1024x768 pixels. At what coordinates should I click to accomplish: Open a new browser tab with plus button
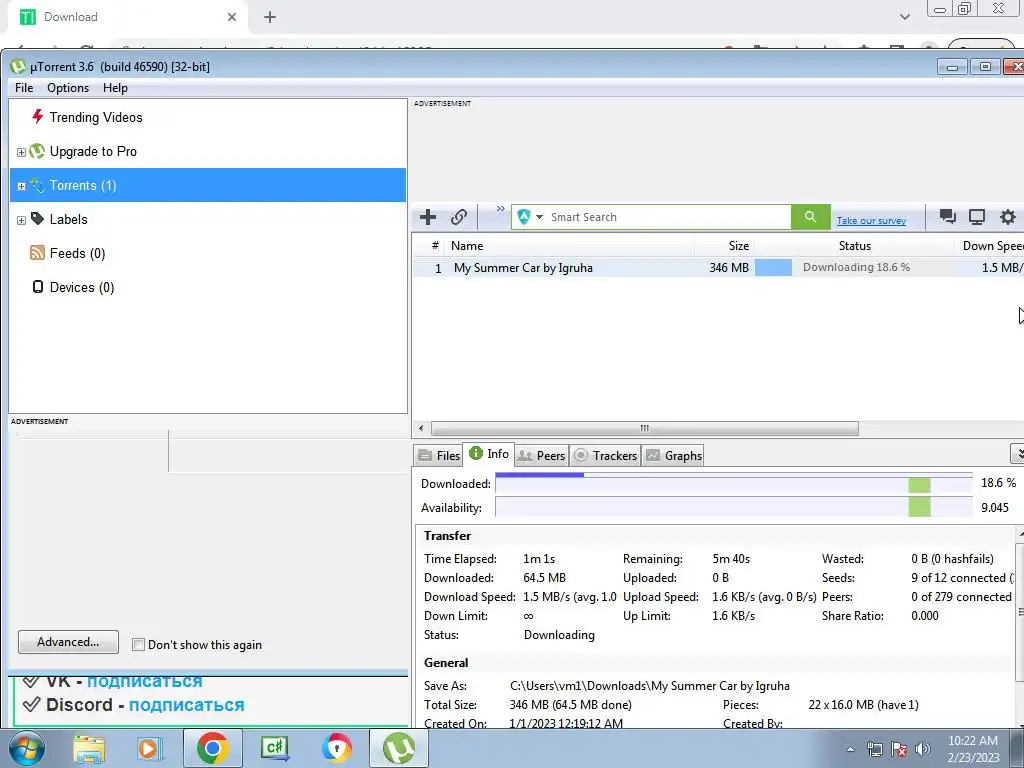tap(270, 17)
